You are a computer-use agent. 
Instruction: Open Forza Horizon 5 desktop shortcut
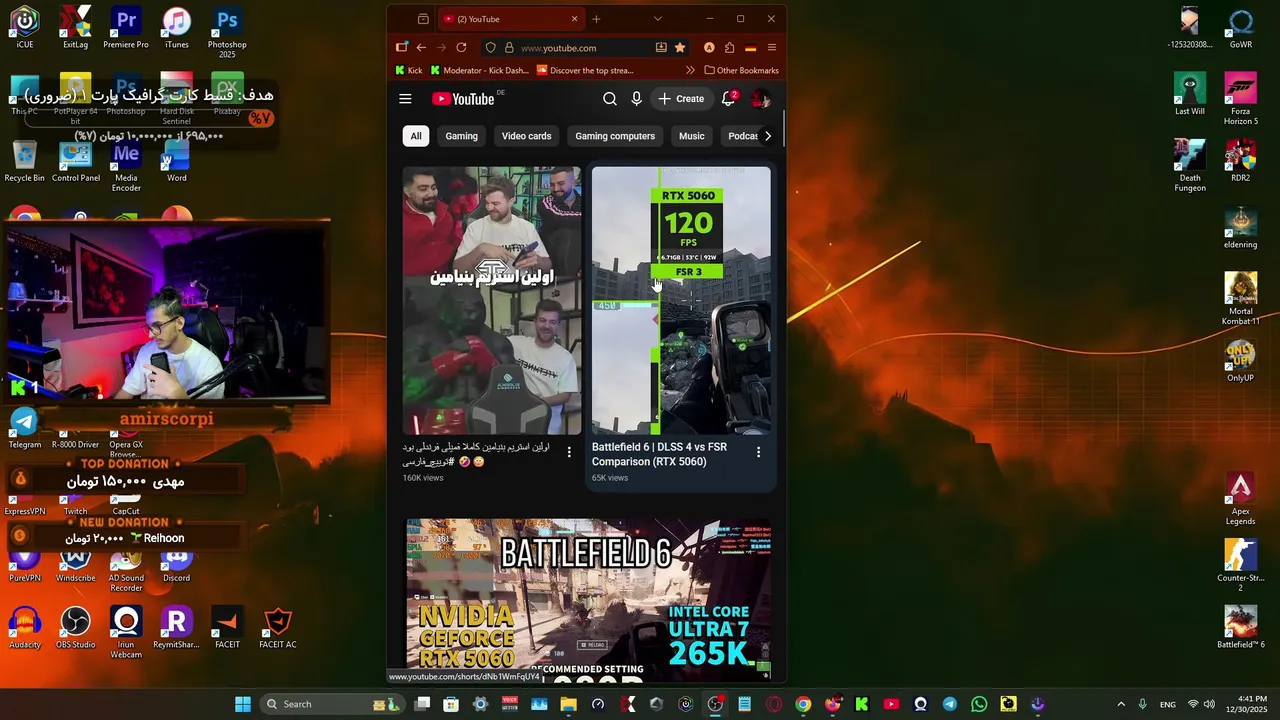(1241, 99)
